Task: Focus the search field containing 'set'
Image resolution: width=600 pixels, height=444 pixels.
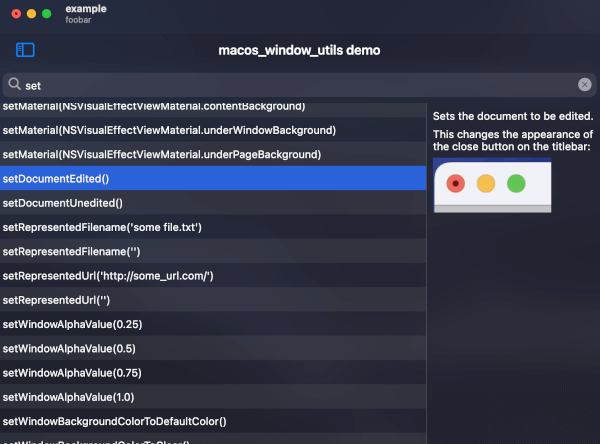Action: (299, 85)
